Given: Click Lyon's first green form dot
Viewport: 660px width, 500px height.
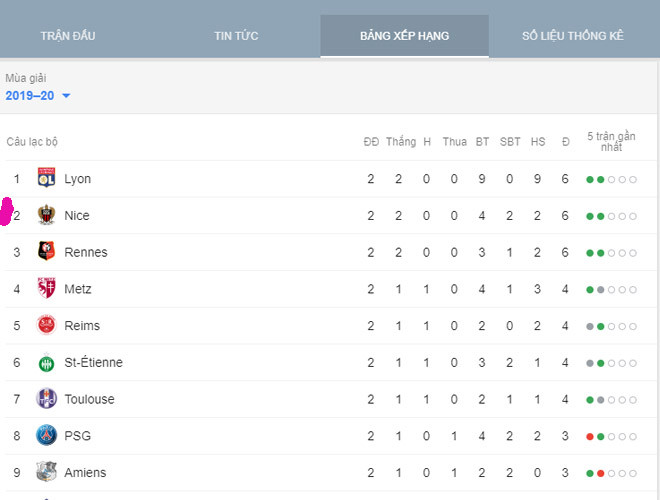Looking at the screenshot, I should coord(590,180).
